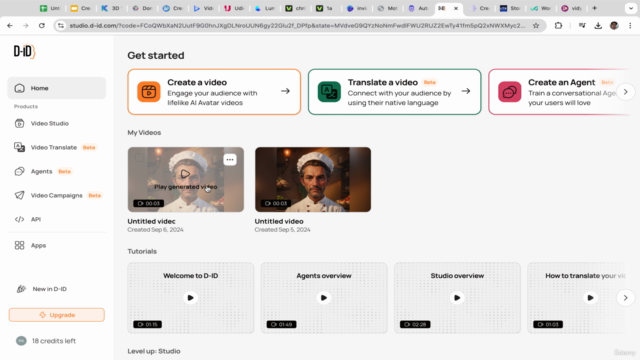Click the D-ID logo
This screenshot has height=360, width=640.
[24, 52]
